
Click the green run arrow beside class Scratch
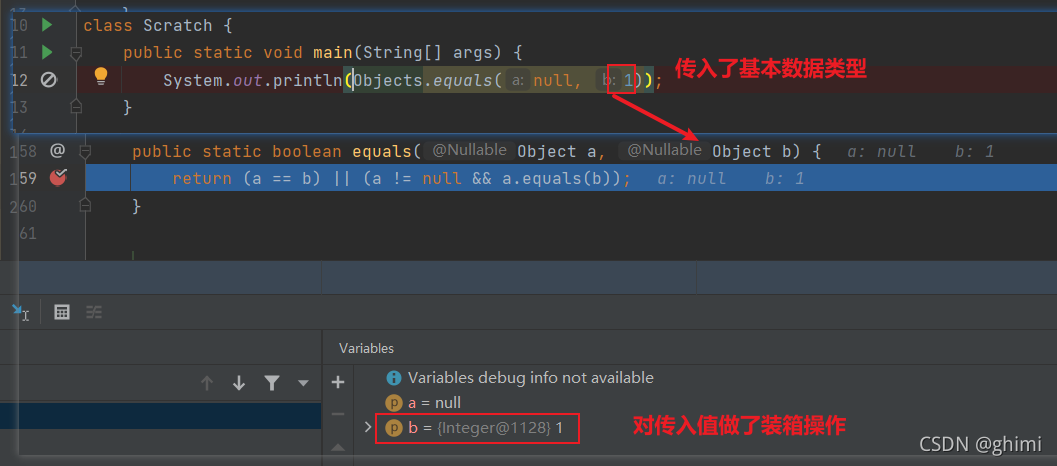(x=47, y=26)
